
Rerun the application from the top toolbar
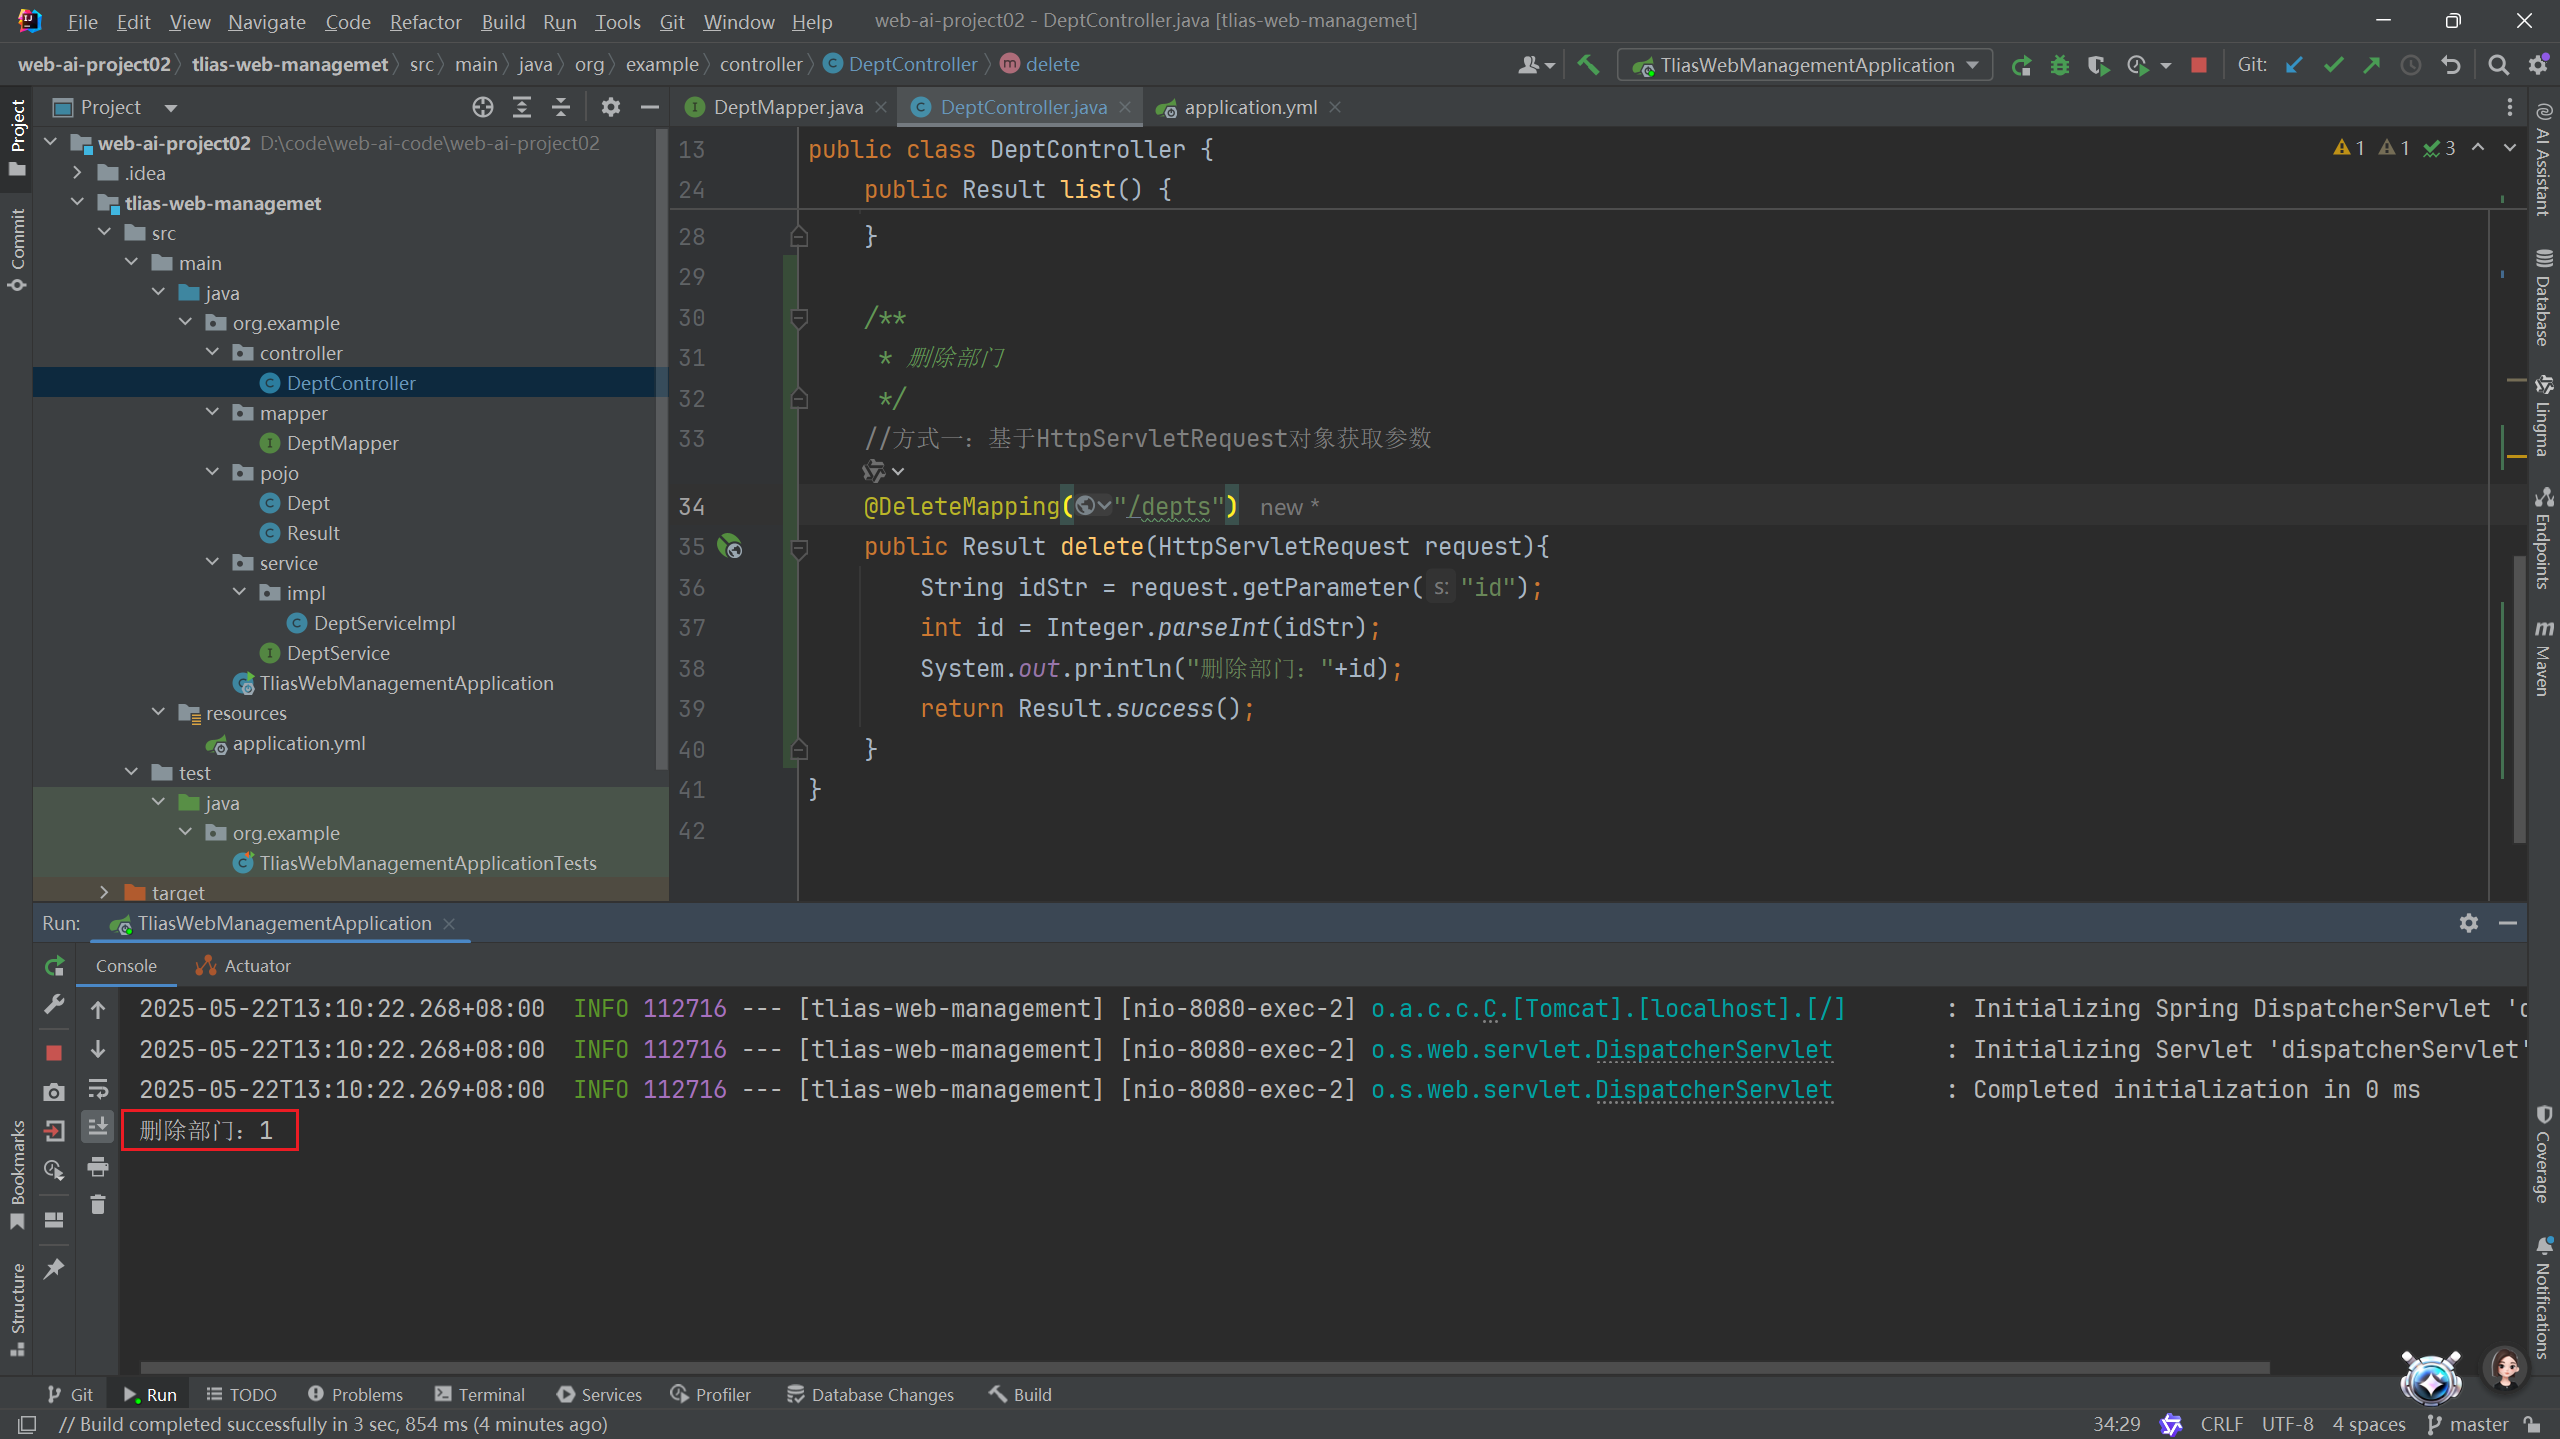(x=2021, y=65)
